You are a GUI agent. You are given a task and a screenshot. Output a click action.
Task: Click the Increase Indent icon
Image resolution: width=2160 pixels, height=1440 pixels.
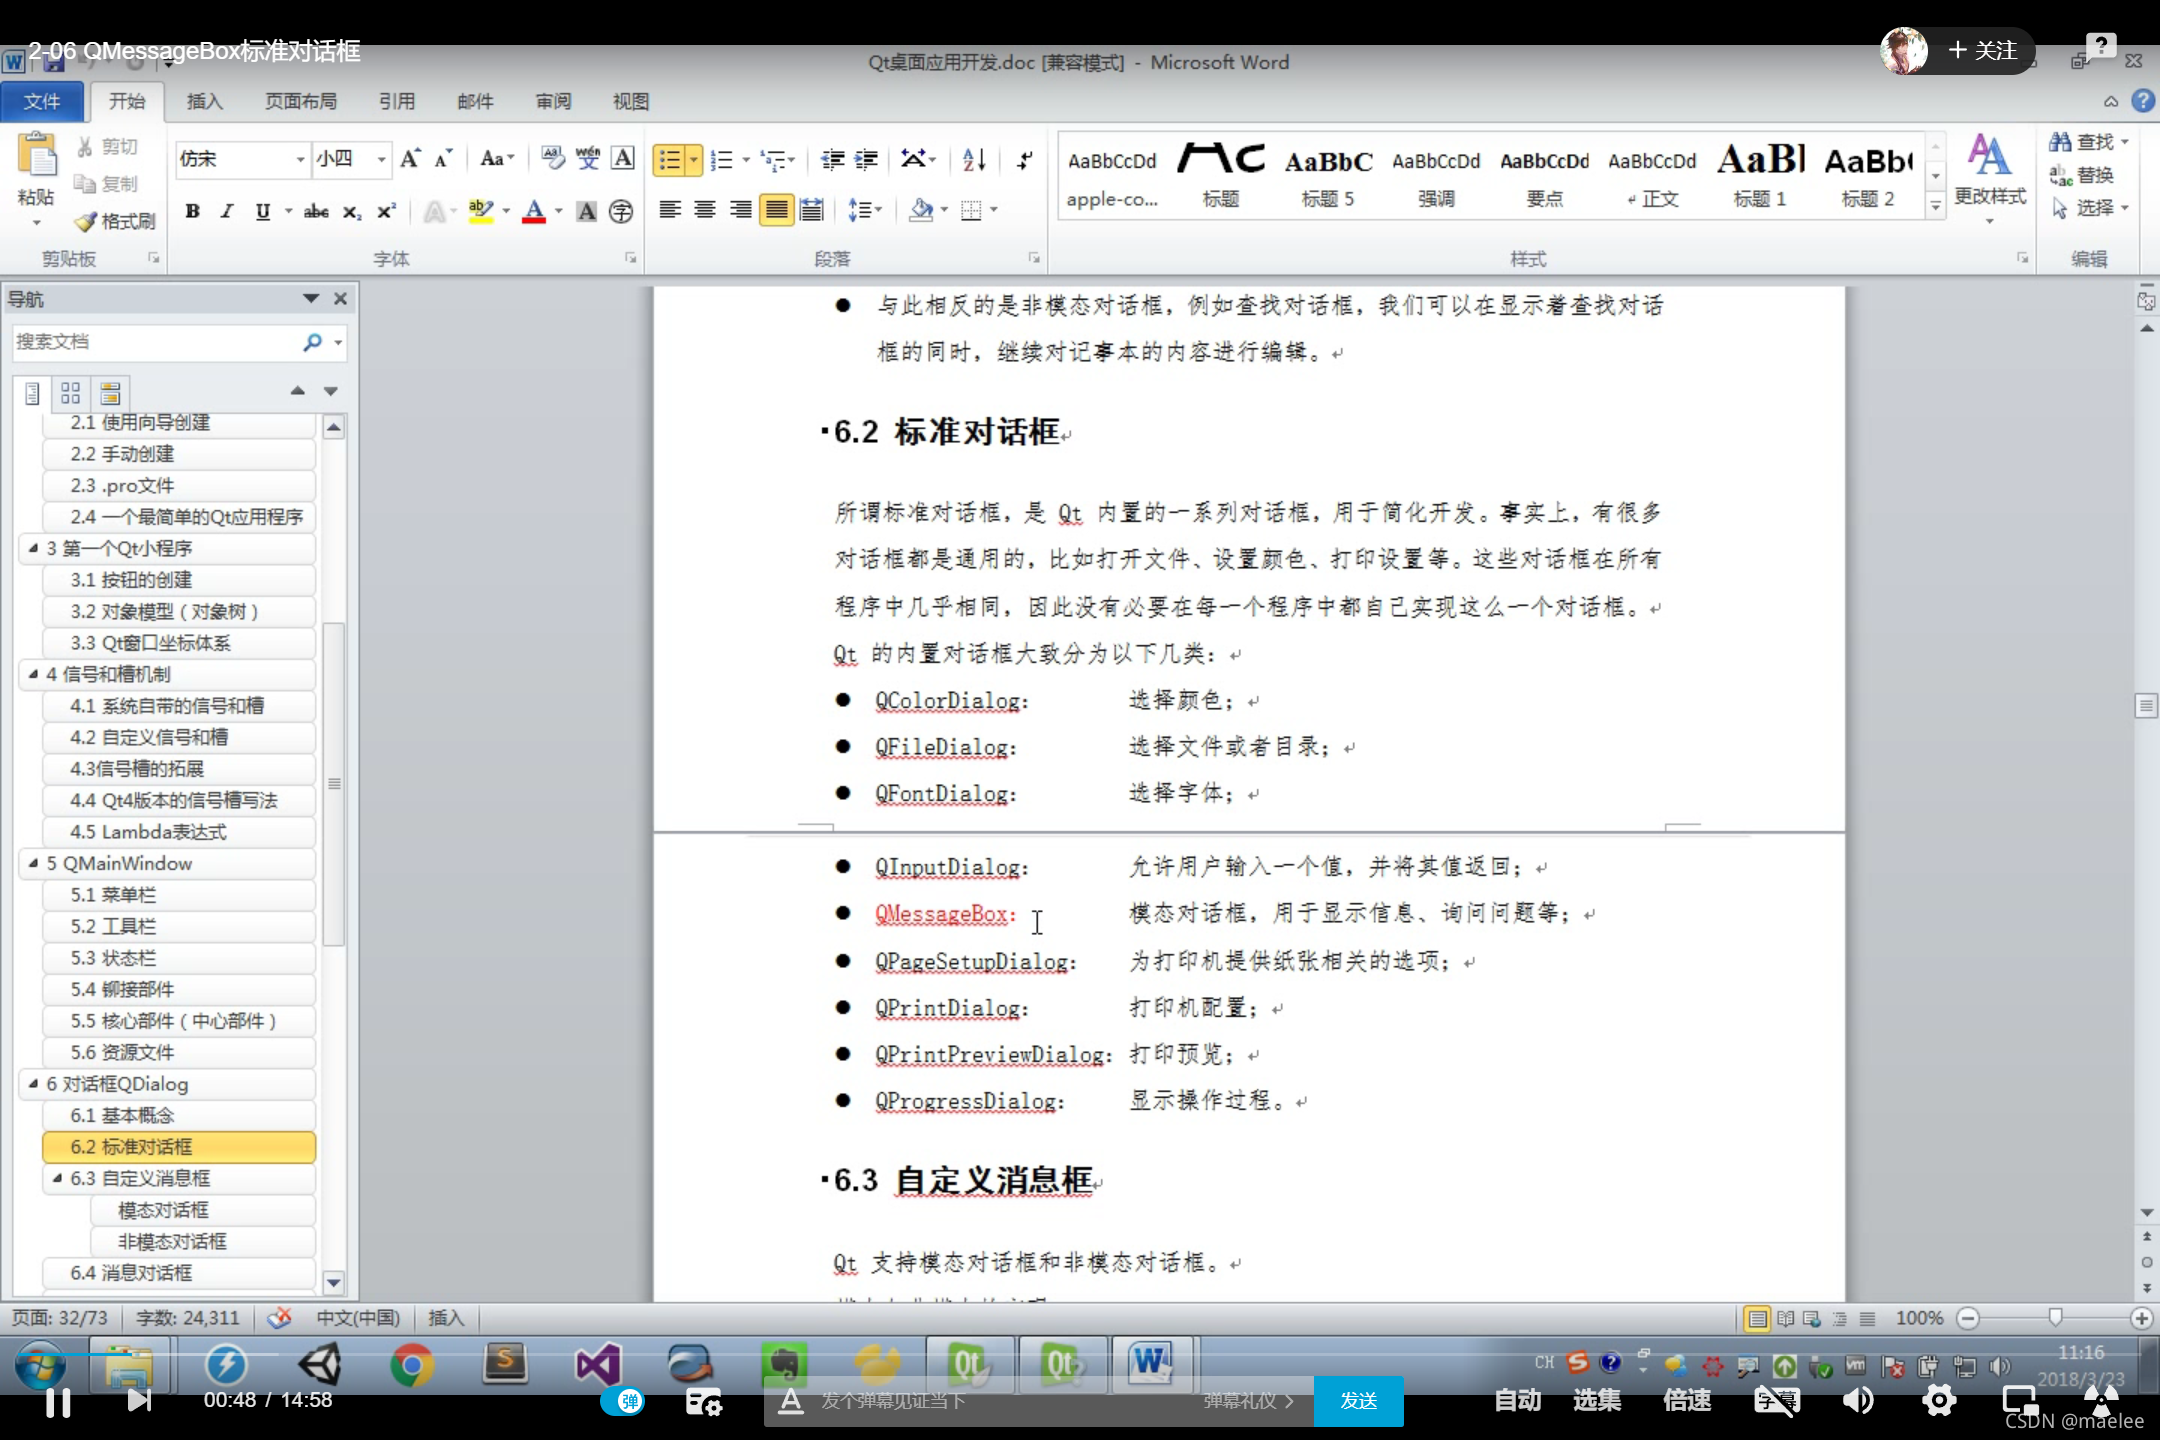(866, 160)
